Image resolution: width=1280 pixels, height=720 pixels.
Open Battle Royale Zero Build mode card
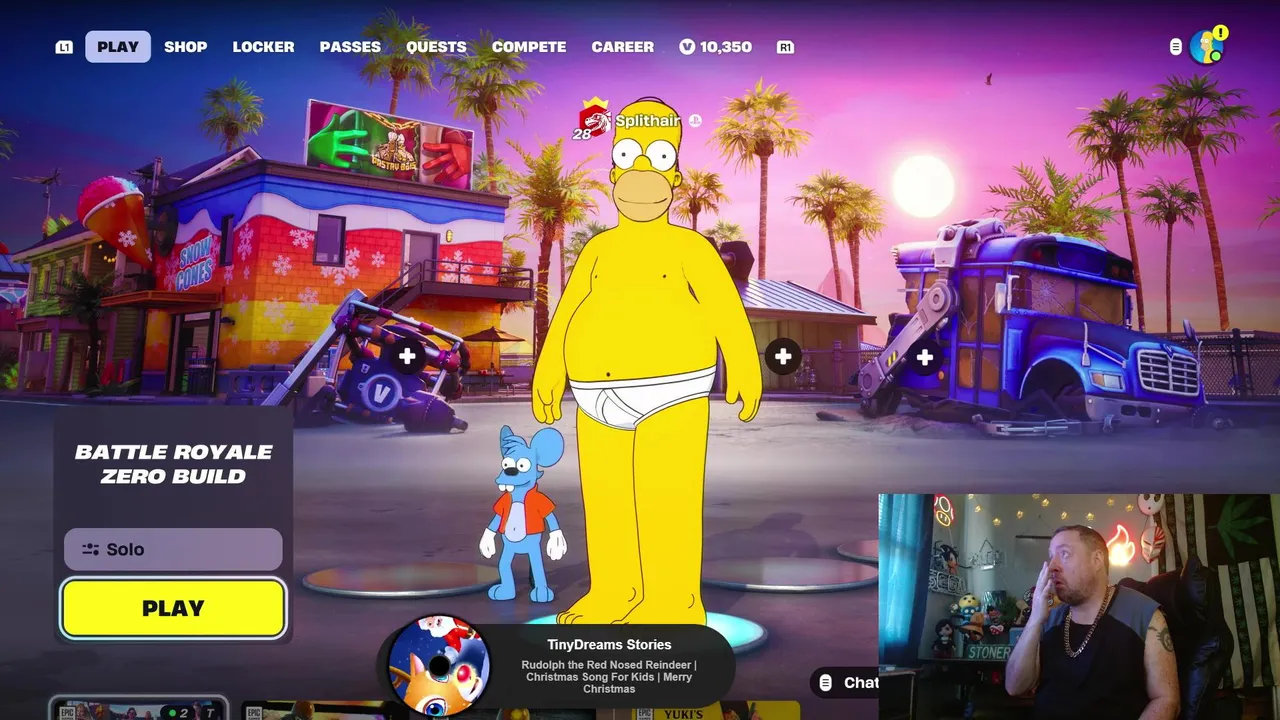[x=173, y=464]
